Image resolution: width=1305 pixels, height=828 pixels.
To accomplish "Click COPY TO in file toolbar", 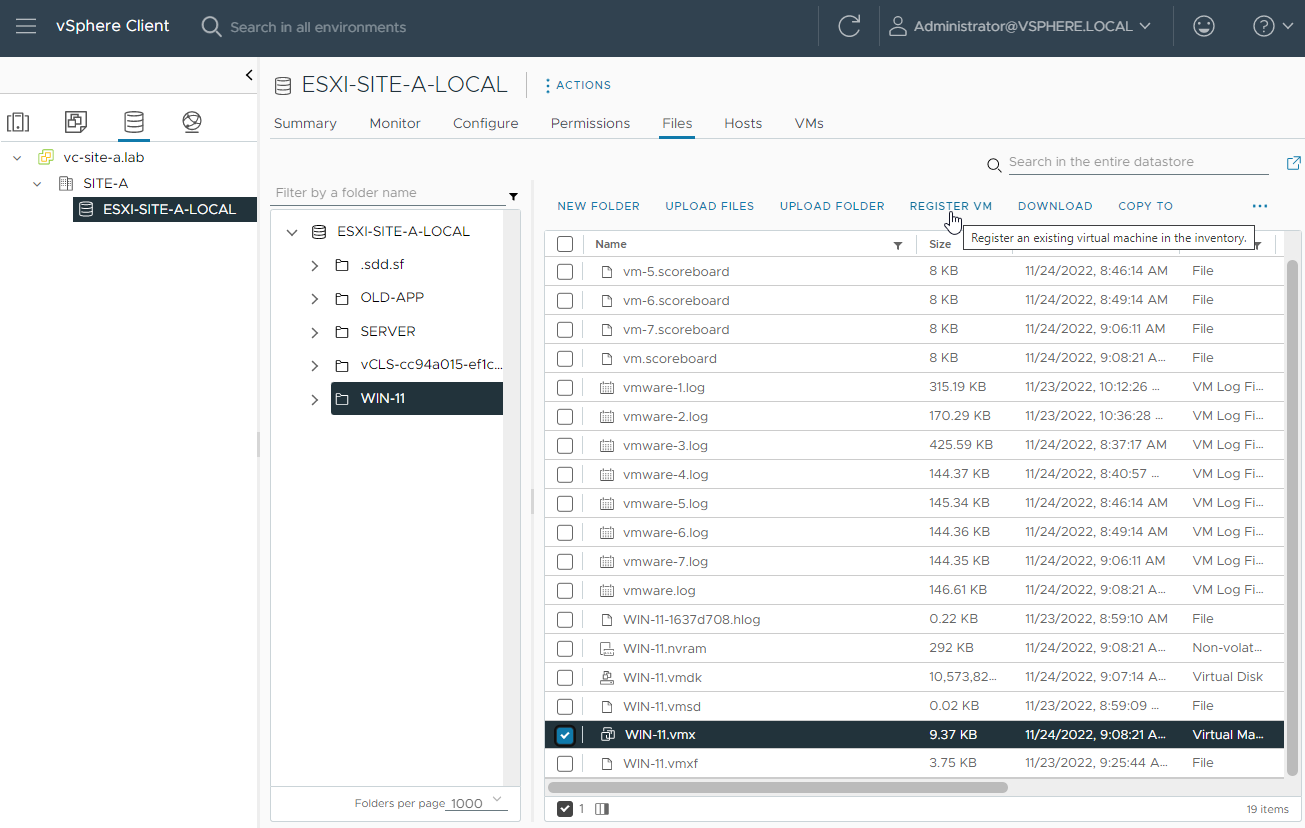I will click(1146, 206).
